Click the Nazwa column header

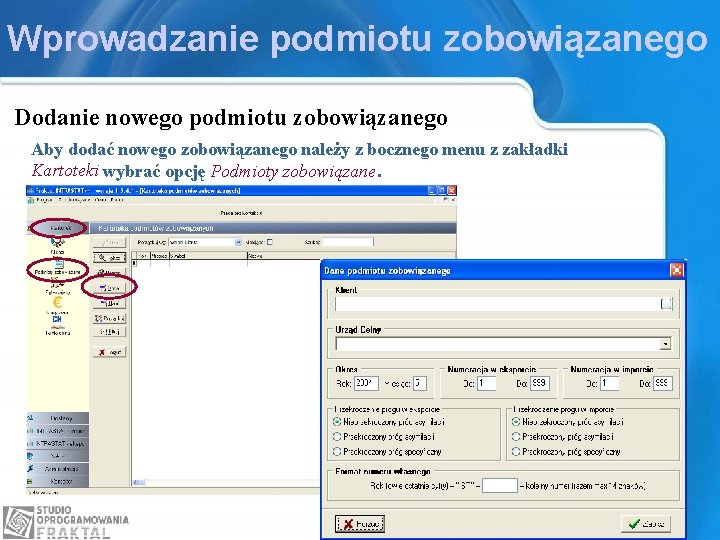tap(351, 256)
